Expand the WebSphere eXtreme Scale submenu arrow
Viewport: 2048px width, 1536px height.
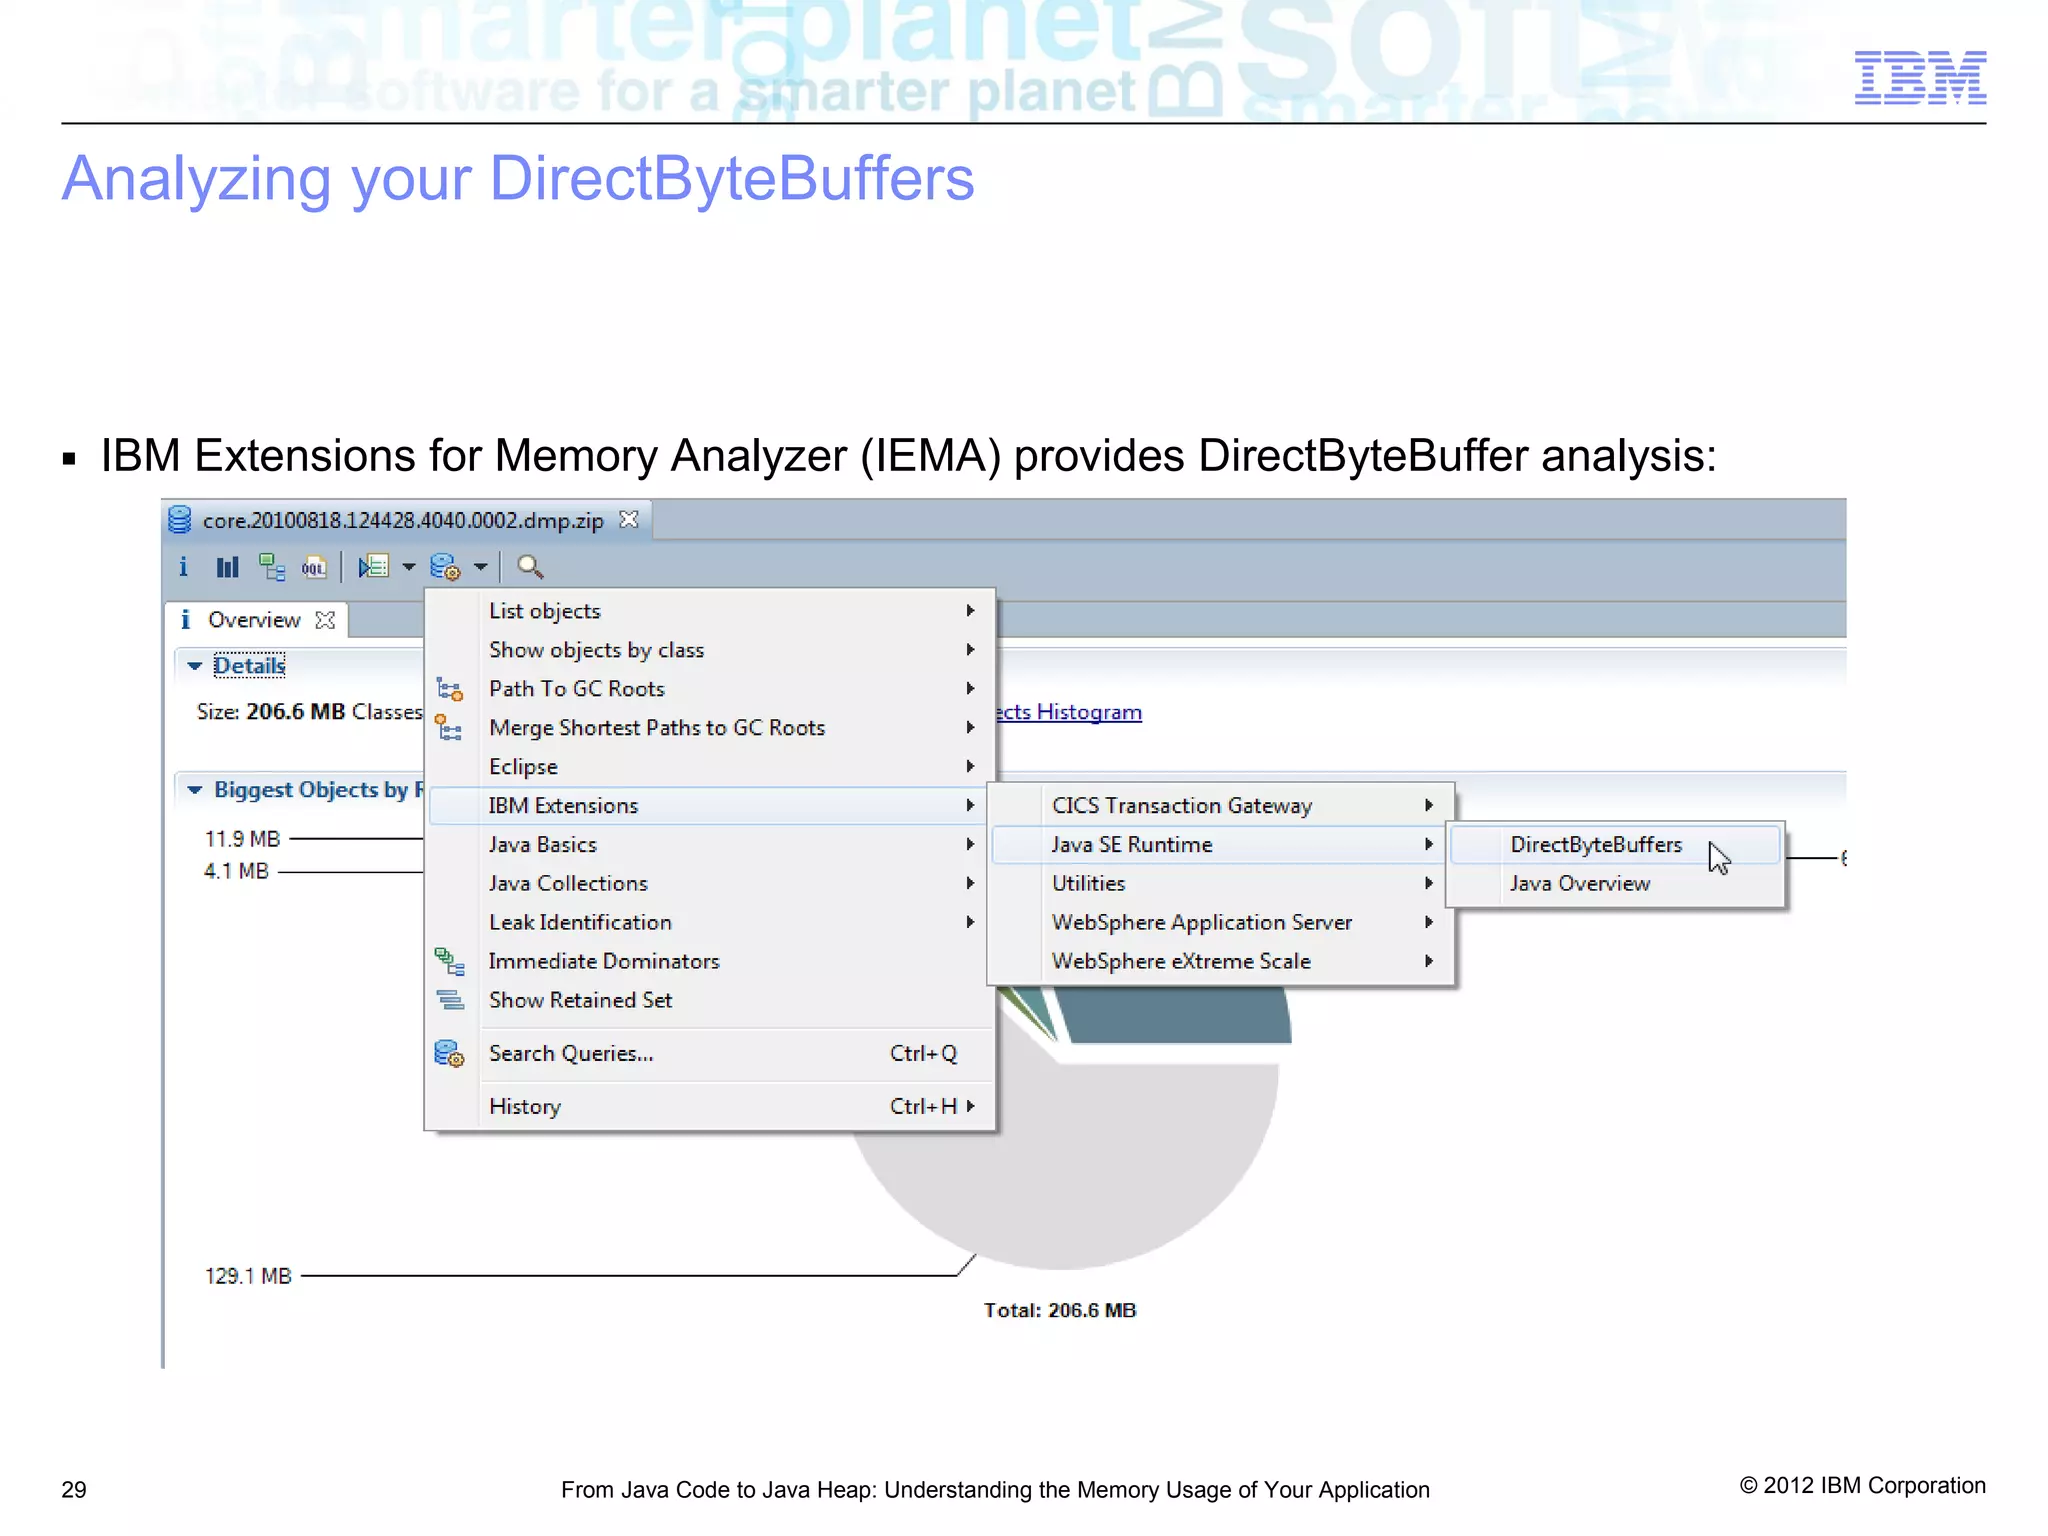tap(1429, 961)
